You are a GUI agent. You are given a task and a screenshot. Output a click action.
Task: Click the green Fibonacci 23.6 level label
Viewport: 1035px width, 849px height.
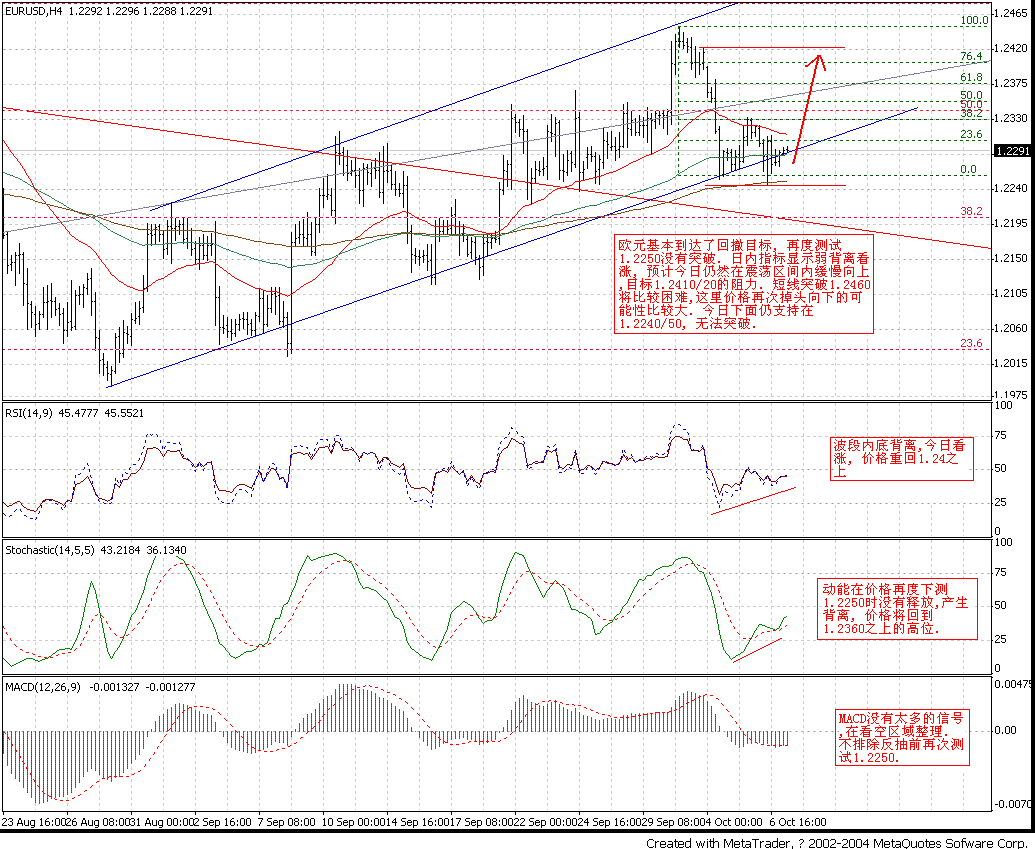971,135
